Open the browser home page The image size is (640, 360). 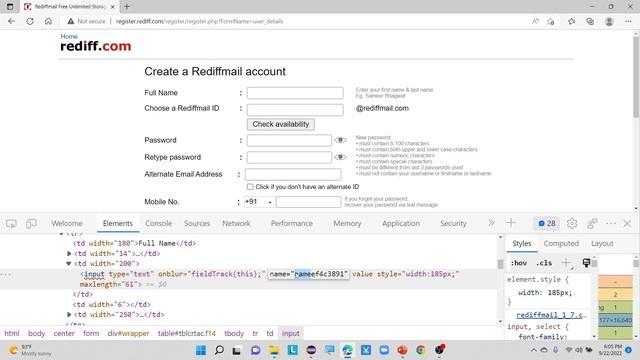(x=48, y=21)
